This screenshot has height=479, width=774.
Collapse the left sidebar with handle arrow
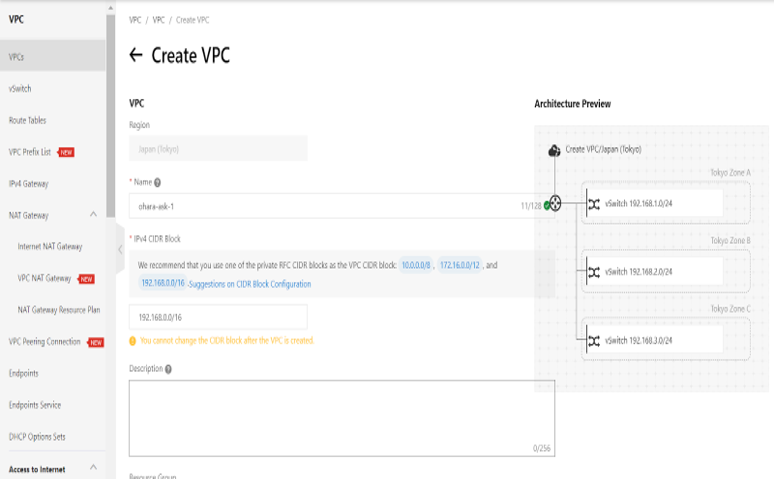119,248
